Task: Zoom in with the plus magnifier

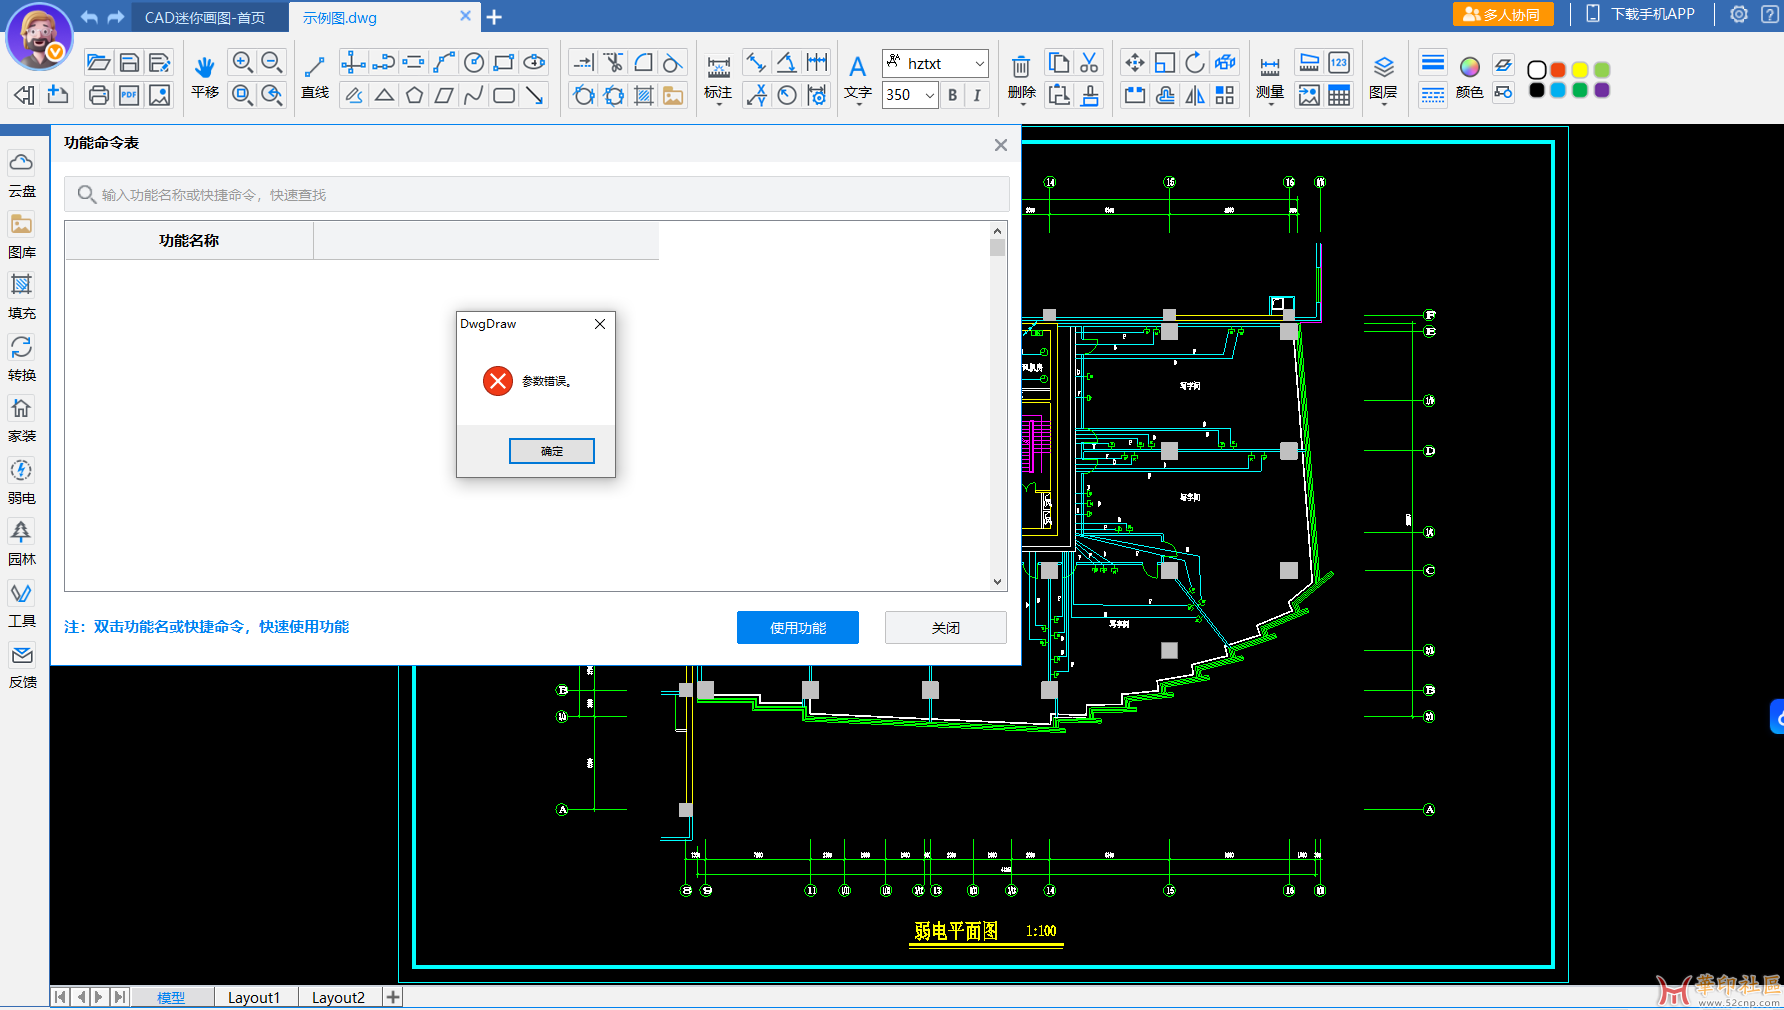Action: (x=242, y=62)
